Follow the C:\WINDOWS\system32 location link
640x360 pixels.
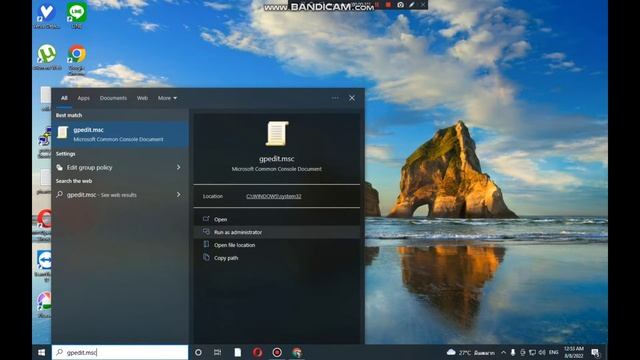273,196
